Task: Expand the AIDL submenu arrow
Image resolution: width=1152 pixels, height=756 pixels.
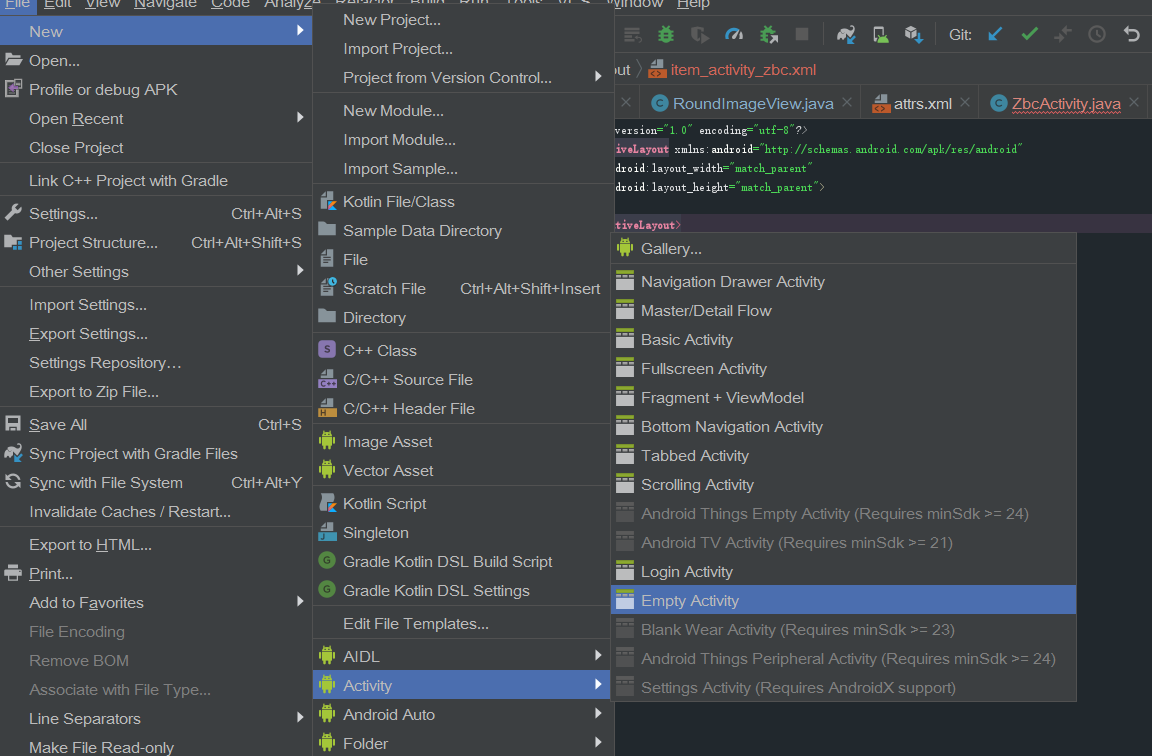Action: [x=598, y=655]
